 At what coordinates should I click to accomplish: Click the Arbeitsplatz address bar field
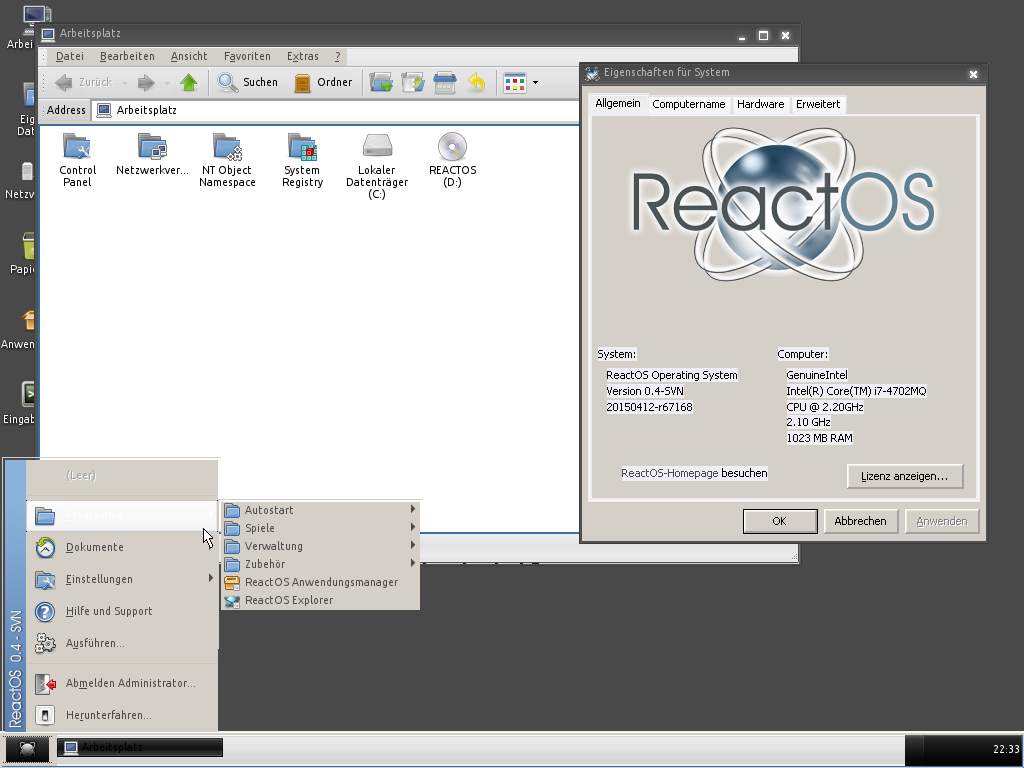pos(336,110)
